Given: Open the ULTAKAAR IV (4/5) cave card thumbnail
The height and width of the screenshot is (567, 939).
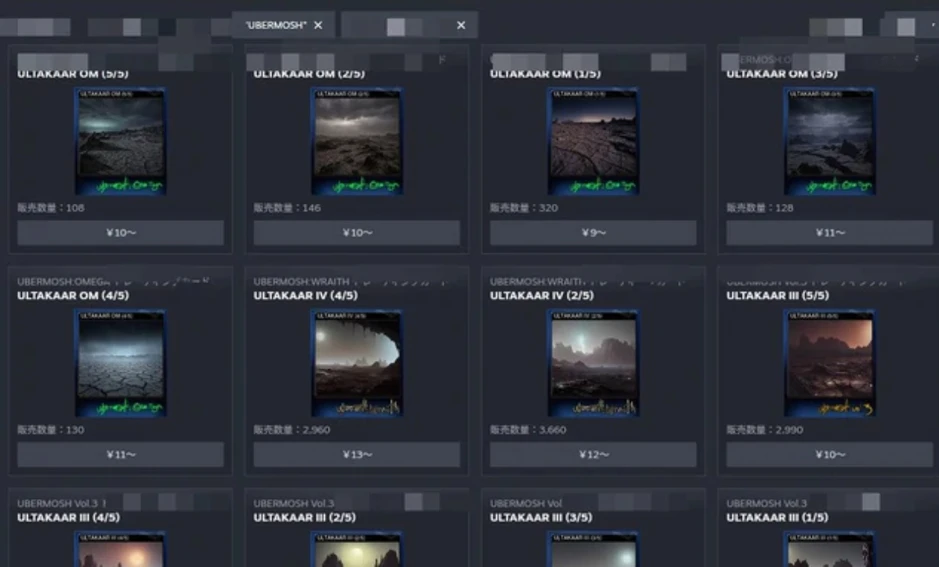Looking at the screenshot, I should 357,363.
